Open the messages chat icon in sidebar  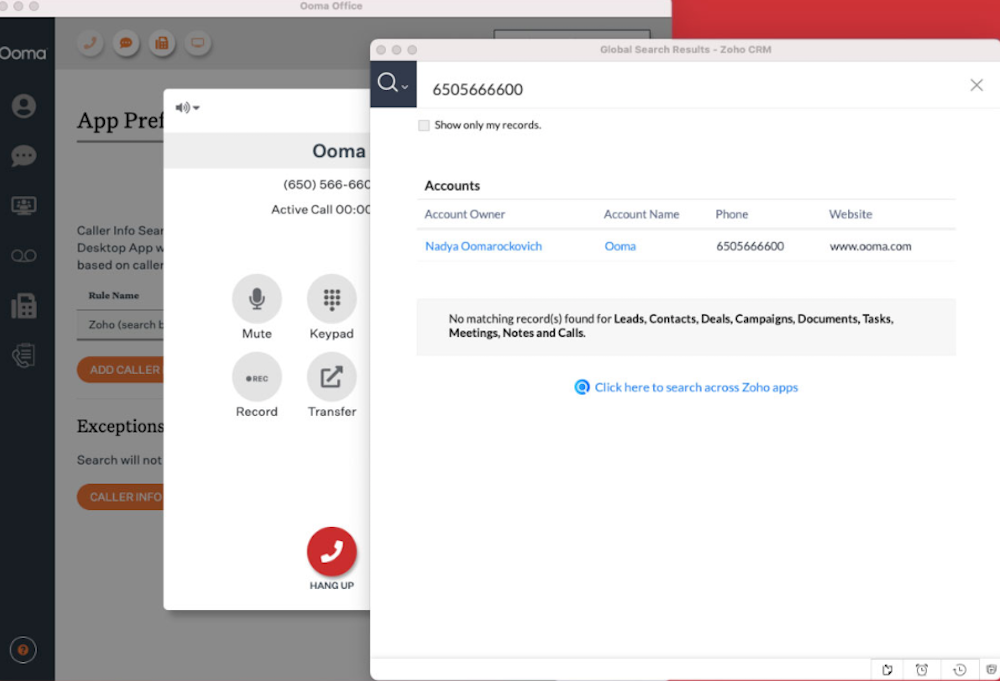(x=23, y=156)
